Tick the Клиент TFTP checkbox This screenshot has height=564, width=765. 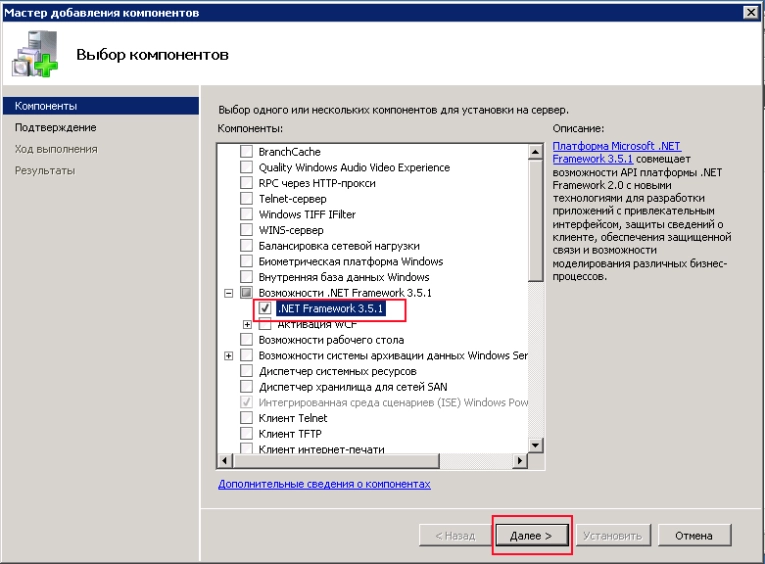pyautogui.click(x=246, y=433)
